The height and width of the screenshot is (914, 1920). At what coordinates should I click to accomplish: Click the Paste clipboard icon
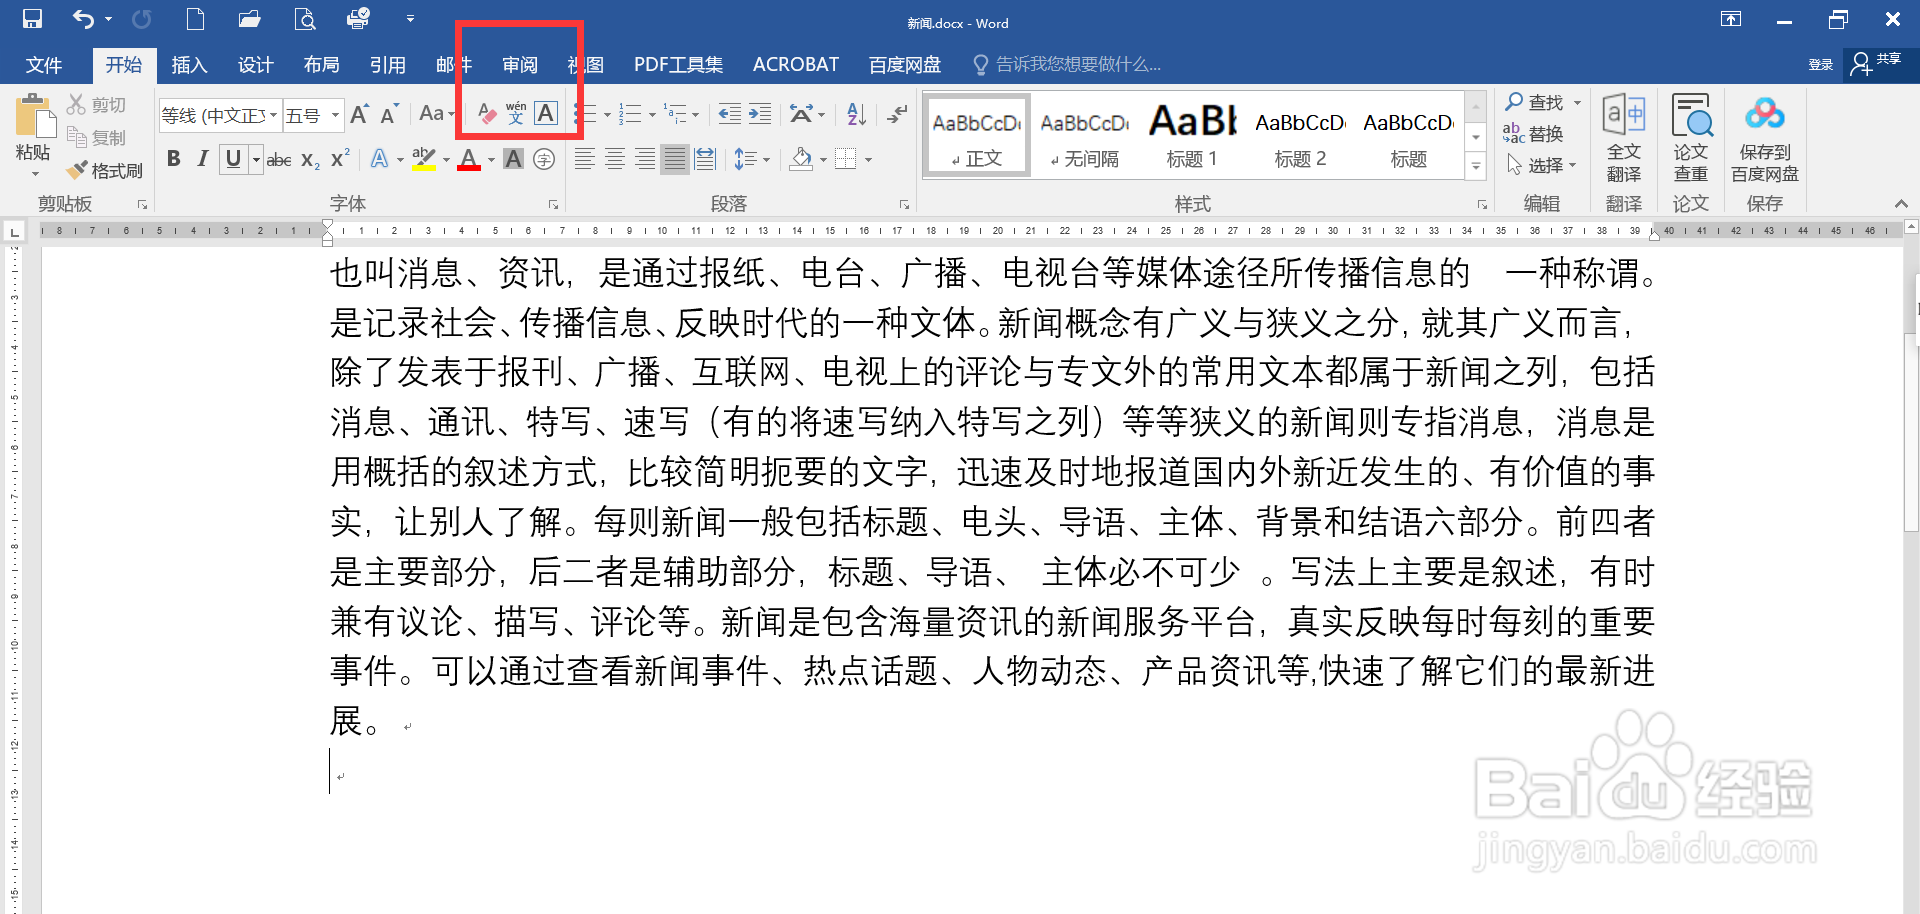click(34, 118)
